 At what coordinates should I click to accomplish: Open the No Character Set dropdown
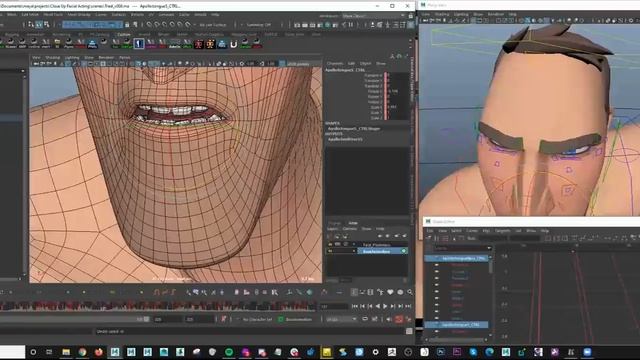pyautogui.click(x=257, y=319)
